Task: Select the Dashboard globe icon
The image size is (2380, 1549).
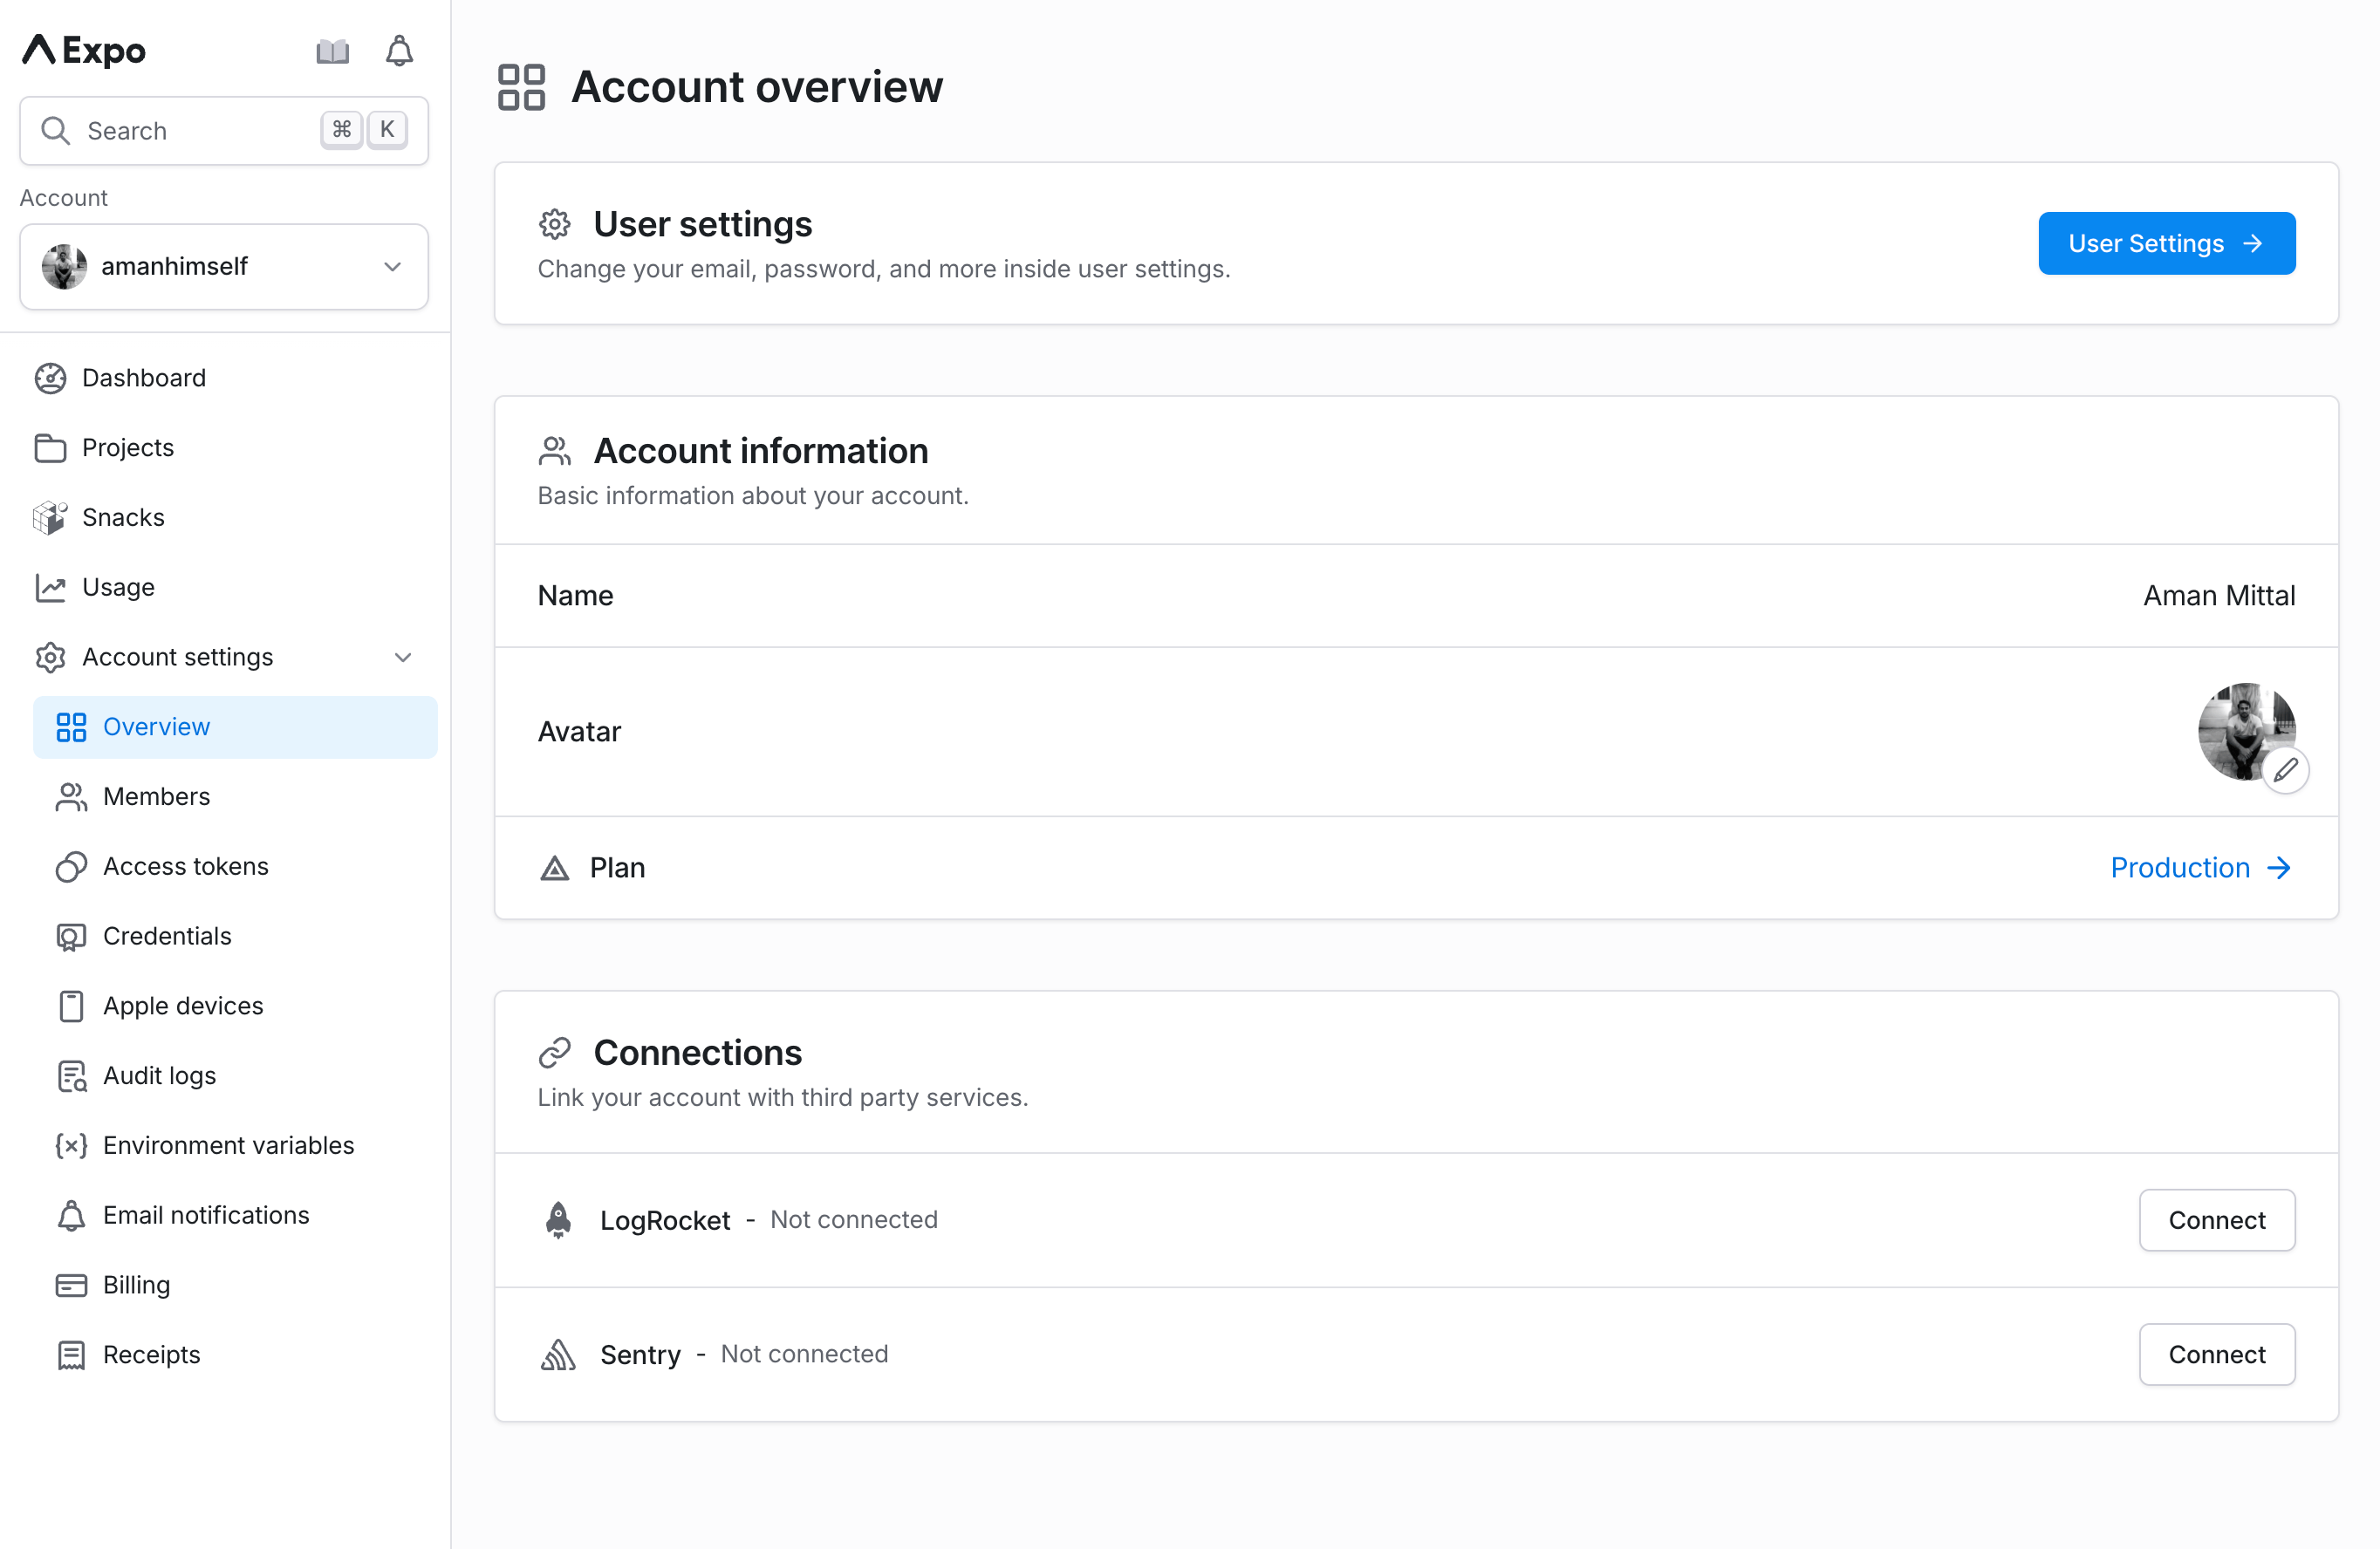Action: [x=51, y=378]
